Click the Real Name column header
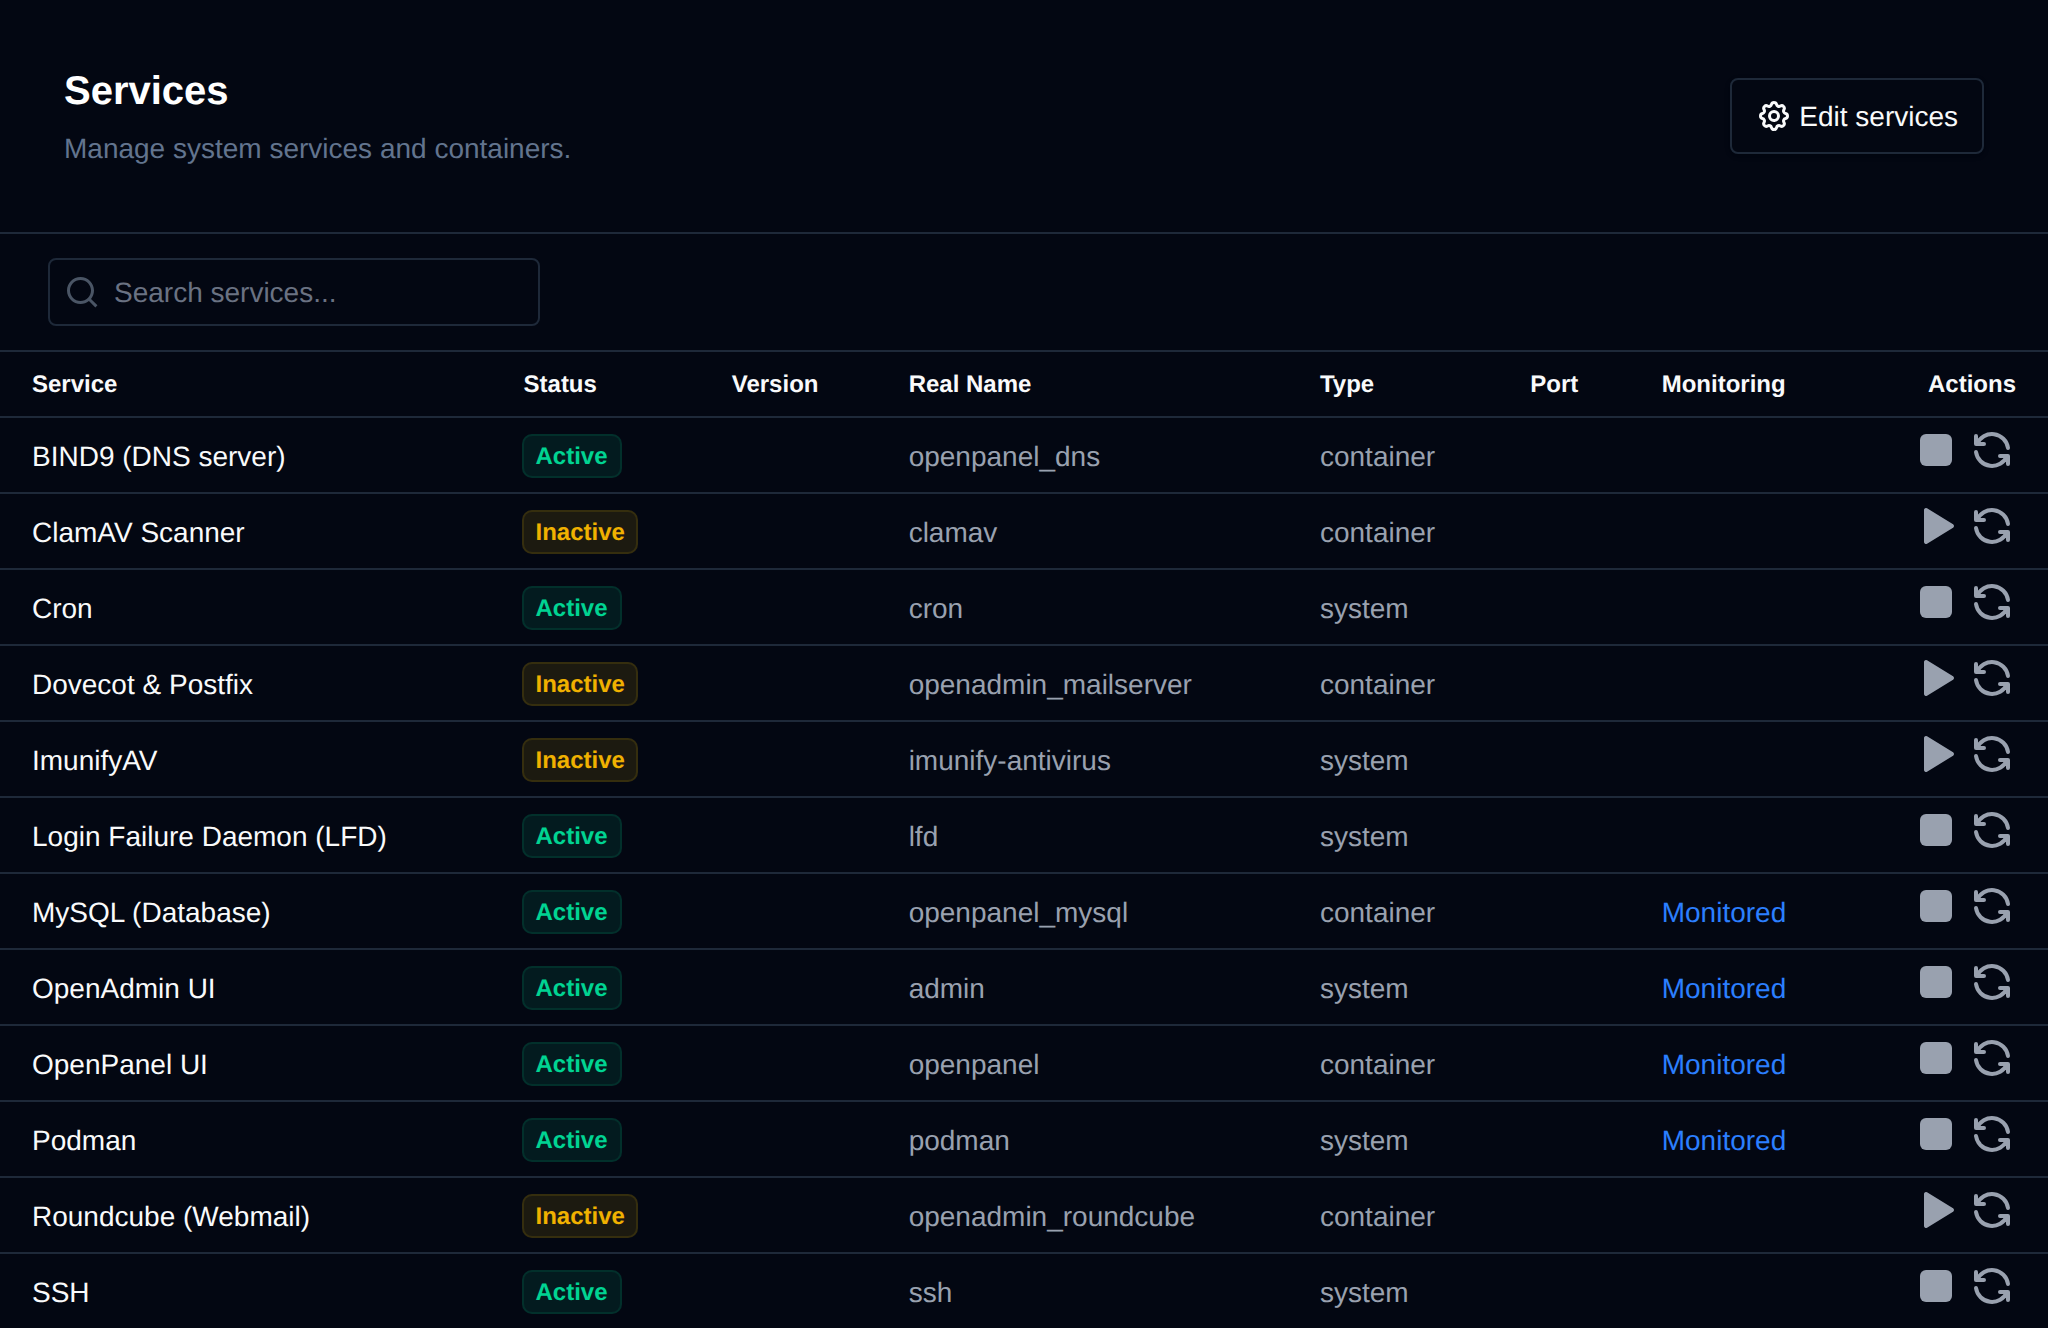2048x1328 pixels. (969, 384)
